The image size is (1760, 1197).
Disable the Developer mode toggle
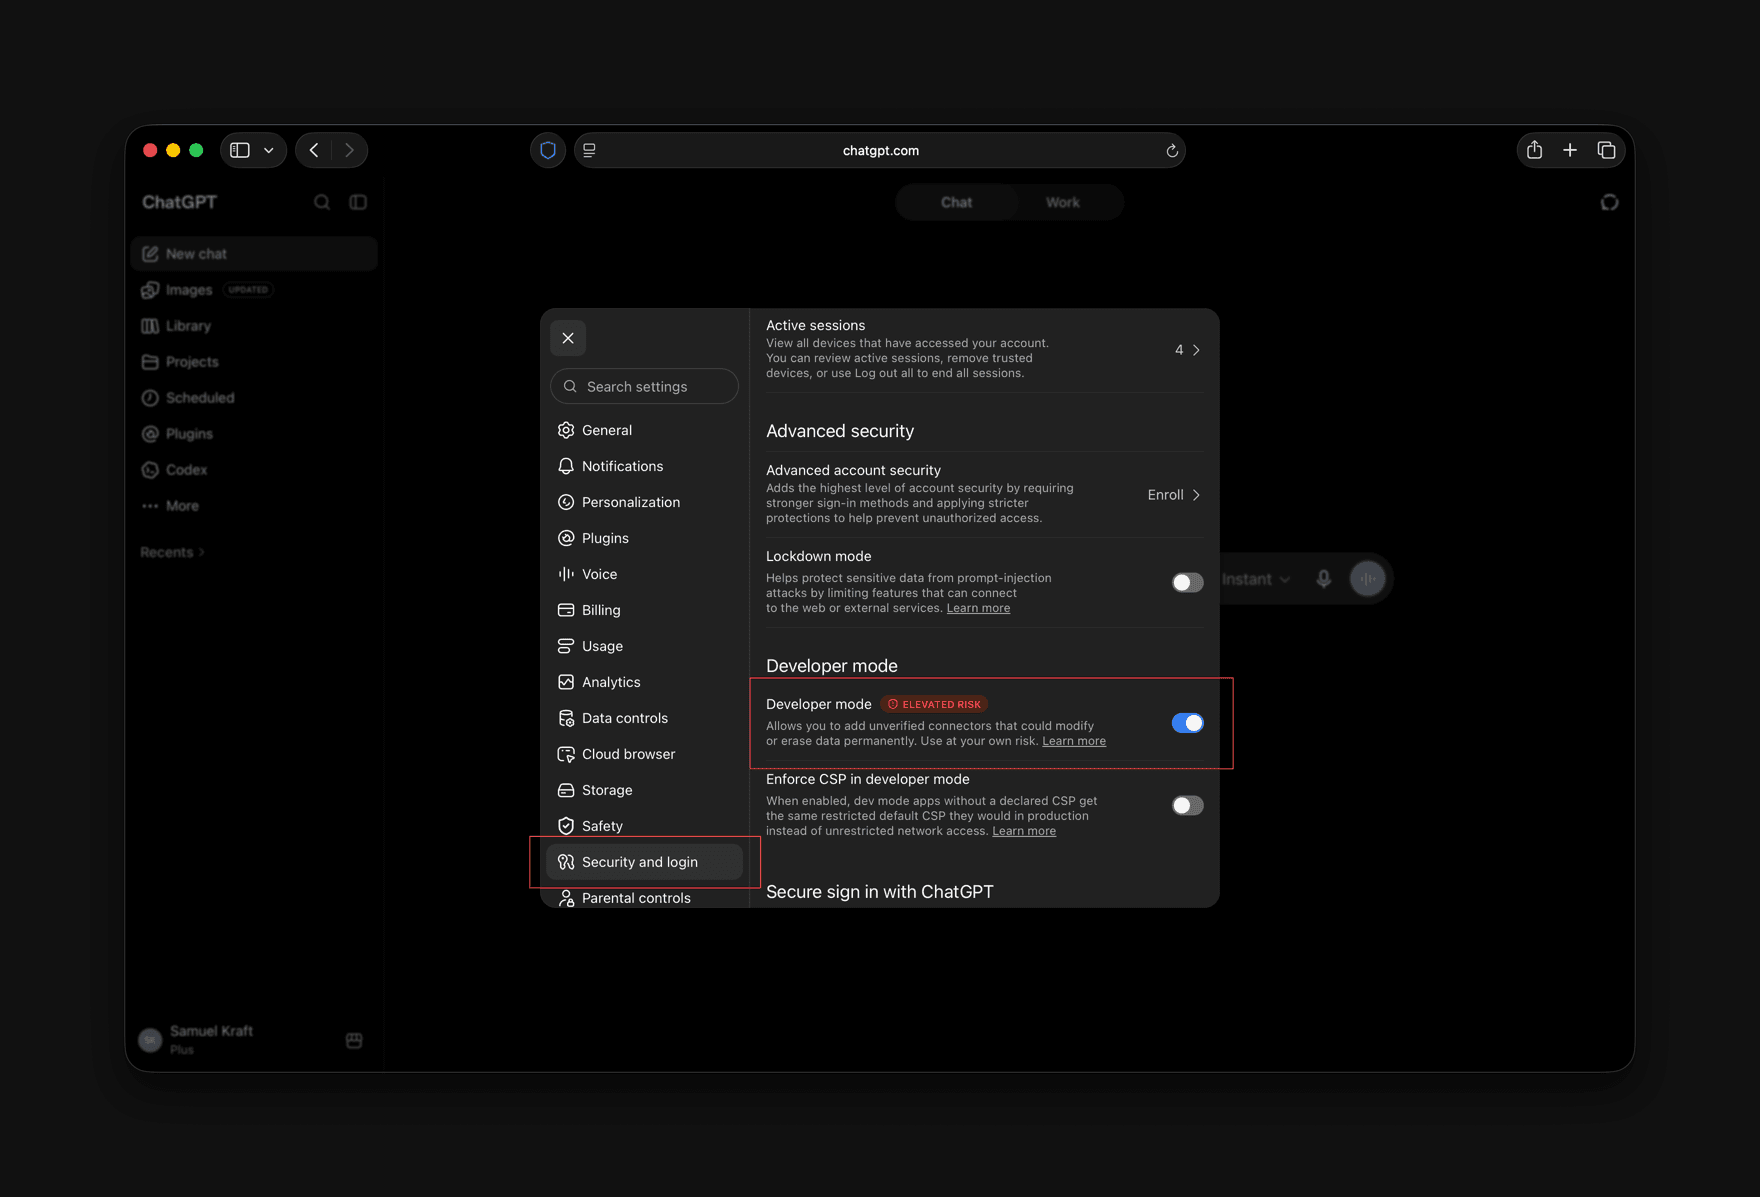pyautogui.click(x=1188, y=723)
